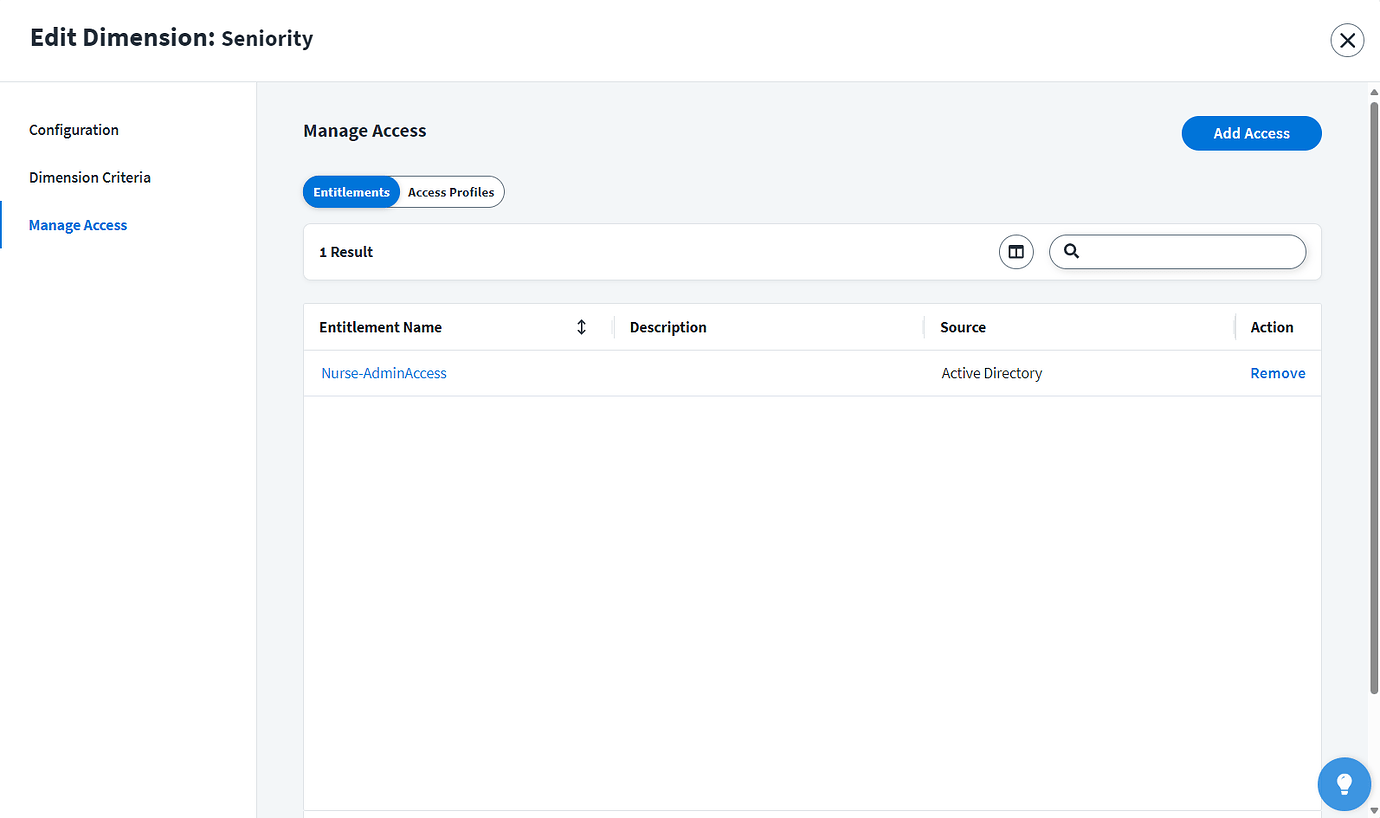The image size is (1380, 818).
Task: Sort the Entitlement Name column
Action: coord(581,326)
